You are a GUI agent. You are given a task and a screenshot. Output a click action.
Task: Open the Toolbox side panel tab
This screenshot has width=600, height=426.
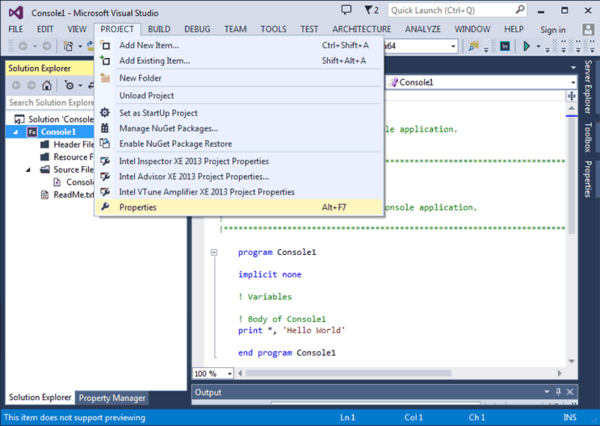(589, 136)
